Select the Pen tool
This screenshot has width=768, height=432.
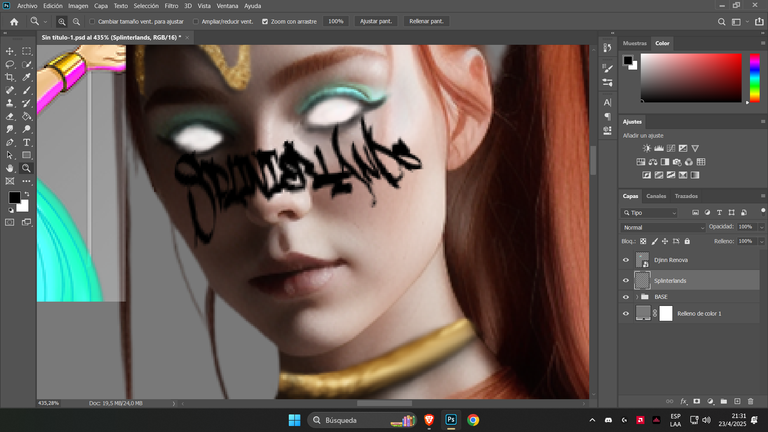9,143
